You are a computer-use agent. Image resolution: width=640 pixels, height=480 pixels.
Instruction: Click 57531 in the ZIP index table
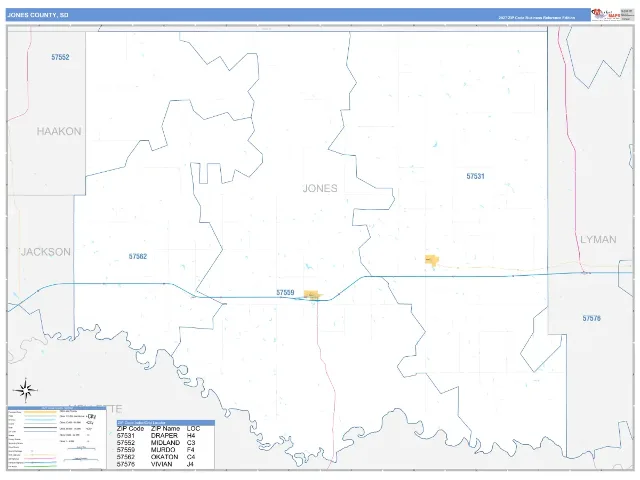coord(126,436)
